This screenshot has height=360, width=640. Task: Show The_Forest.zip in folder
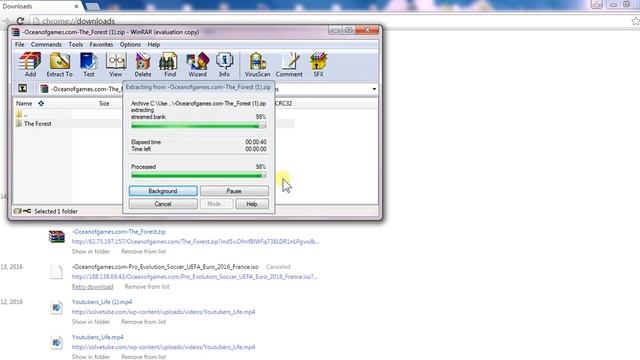91,251
